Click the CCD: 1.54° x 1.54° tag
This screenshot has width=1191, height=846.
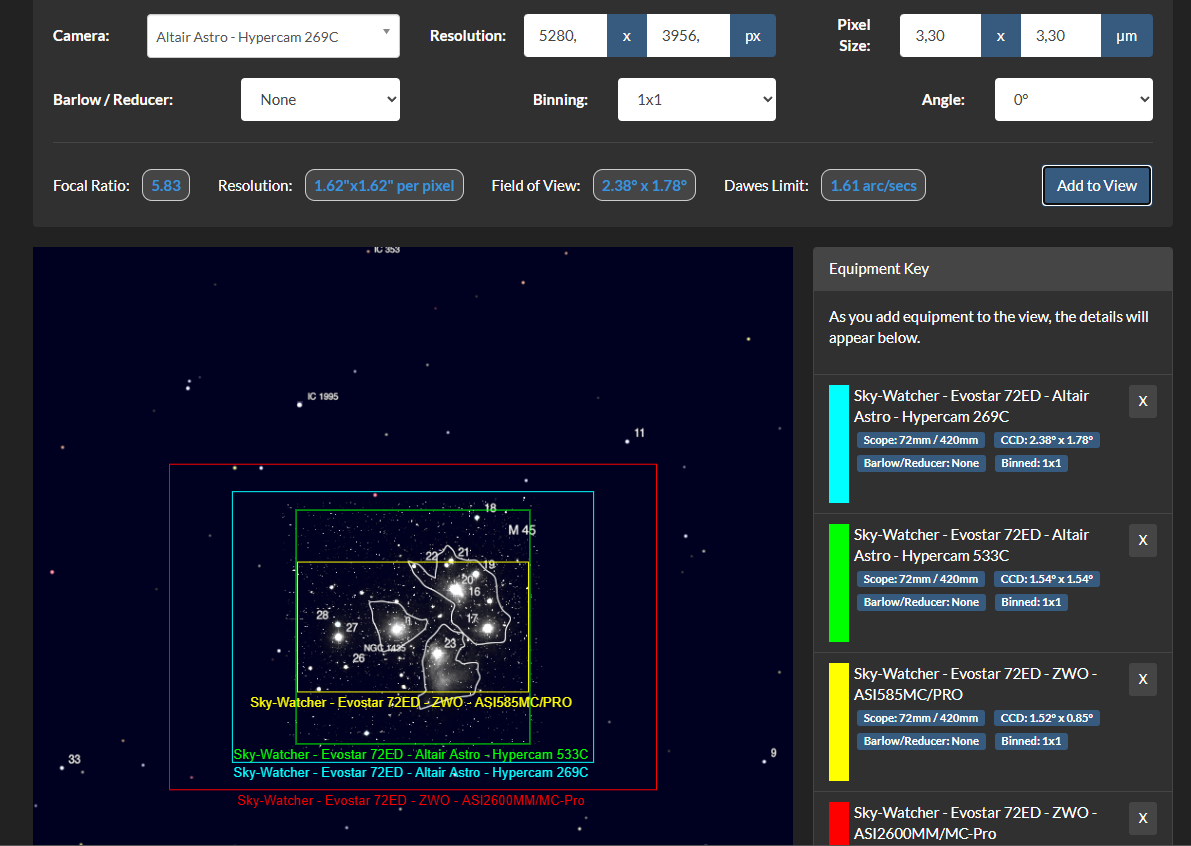pos(1047,579)
